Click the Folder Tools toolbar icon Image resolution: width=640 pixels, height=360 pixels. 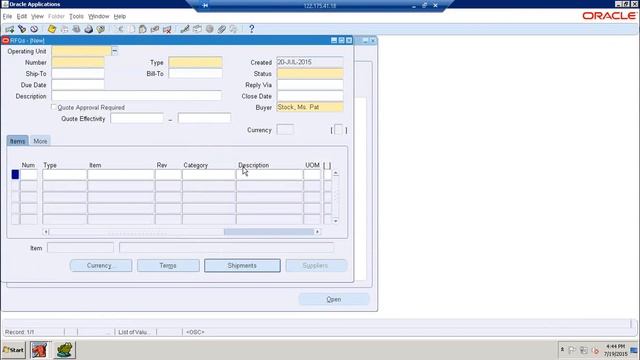tap(233, 29)
